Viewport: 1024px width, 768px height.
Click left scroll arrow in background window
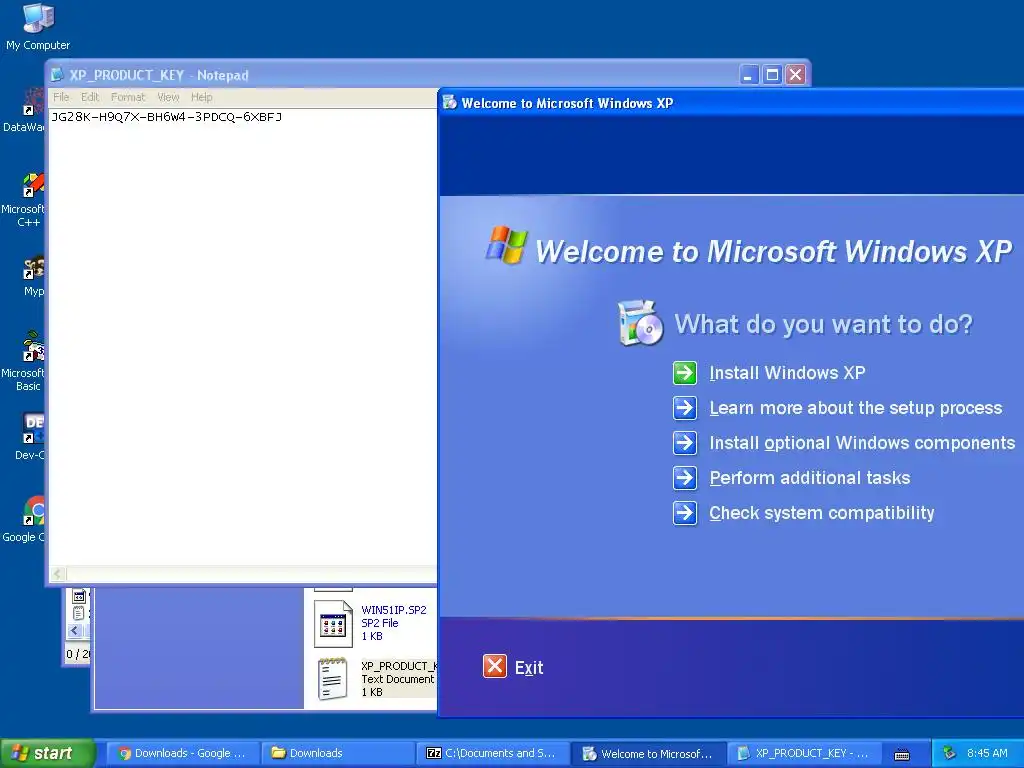74,631
